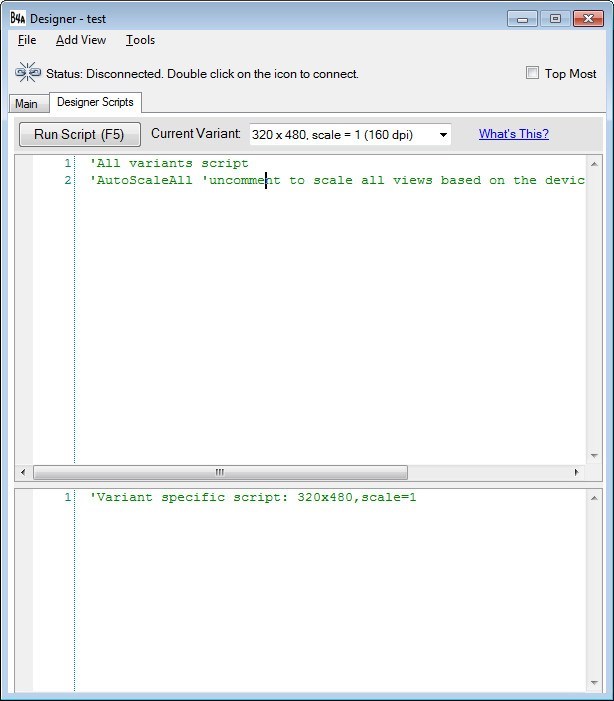This screenshot has width=614, height=701.
Task: Click the horizontal scrollbar thumb in upper script
Action: coord(220,472)
